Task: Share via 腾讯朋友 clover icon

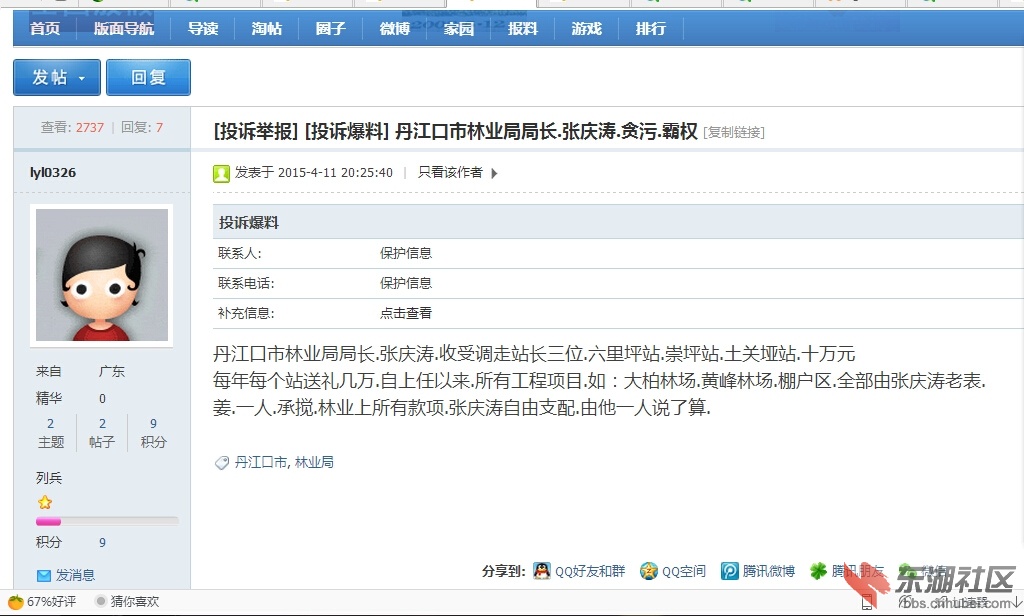Action: pos(818,571)
